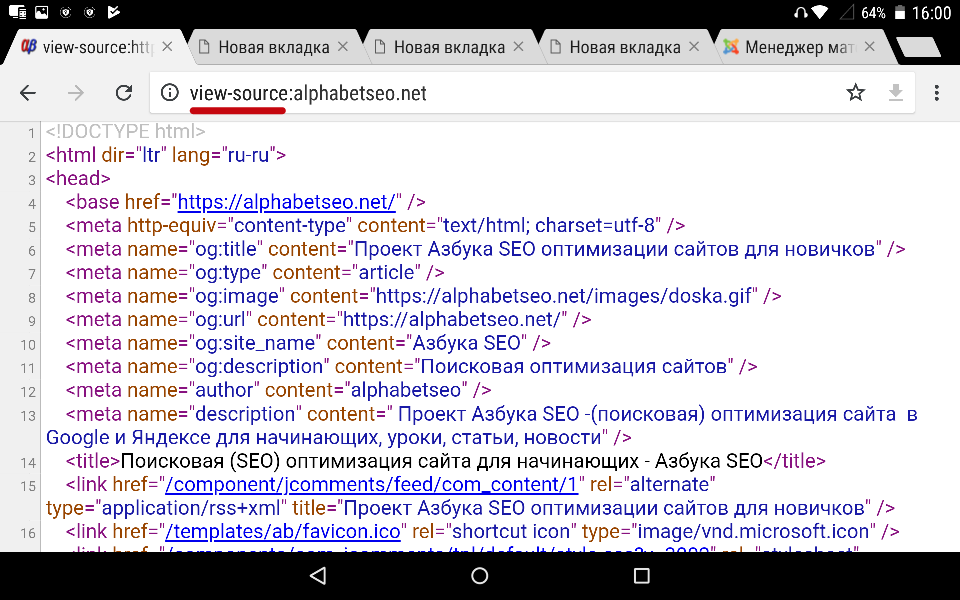The image size is (960, 600).
Task: Open Android recent apps square button
Action: click(642, 575)
